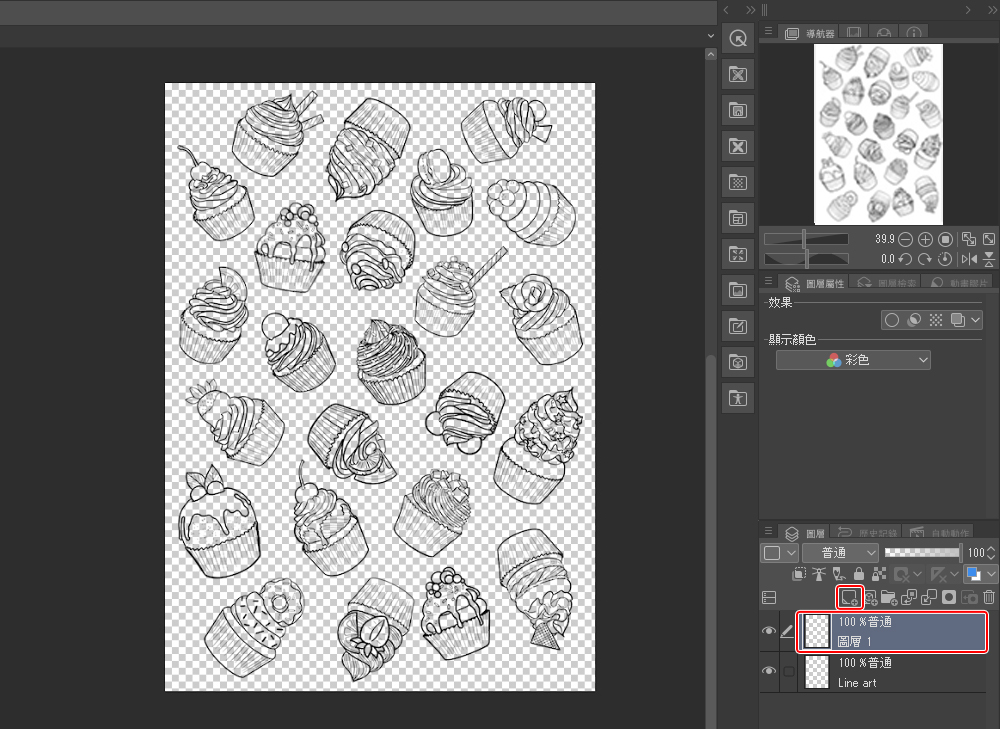Click the New Layer Folder icon

[889, 597]
